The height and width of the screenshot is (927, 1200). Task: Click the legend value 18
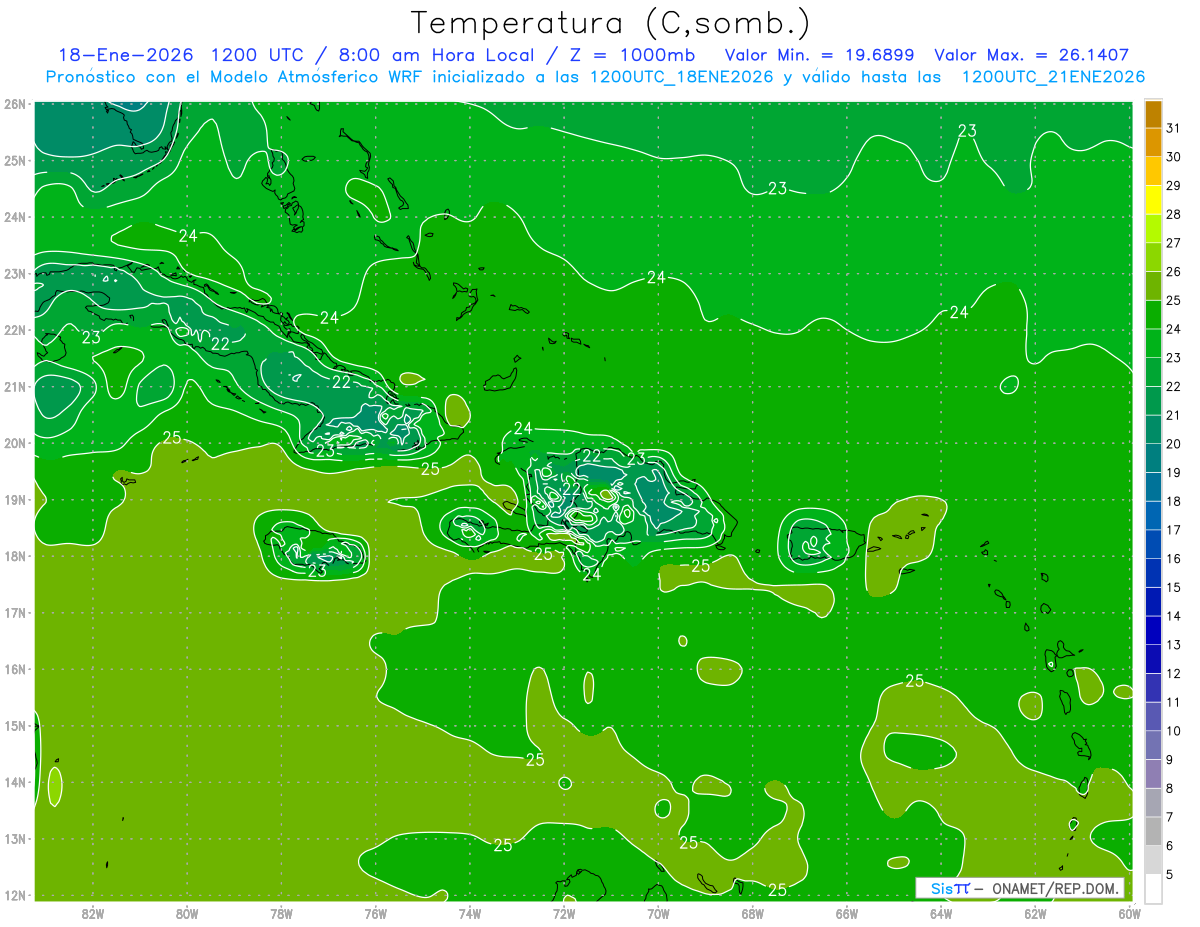(x=1173, y=501)
